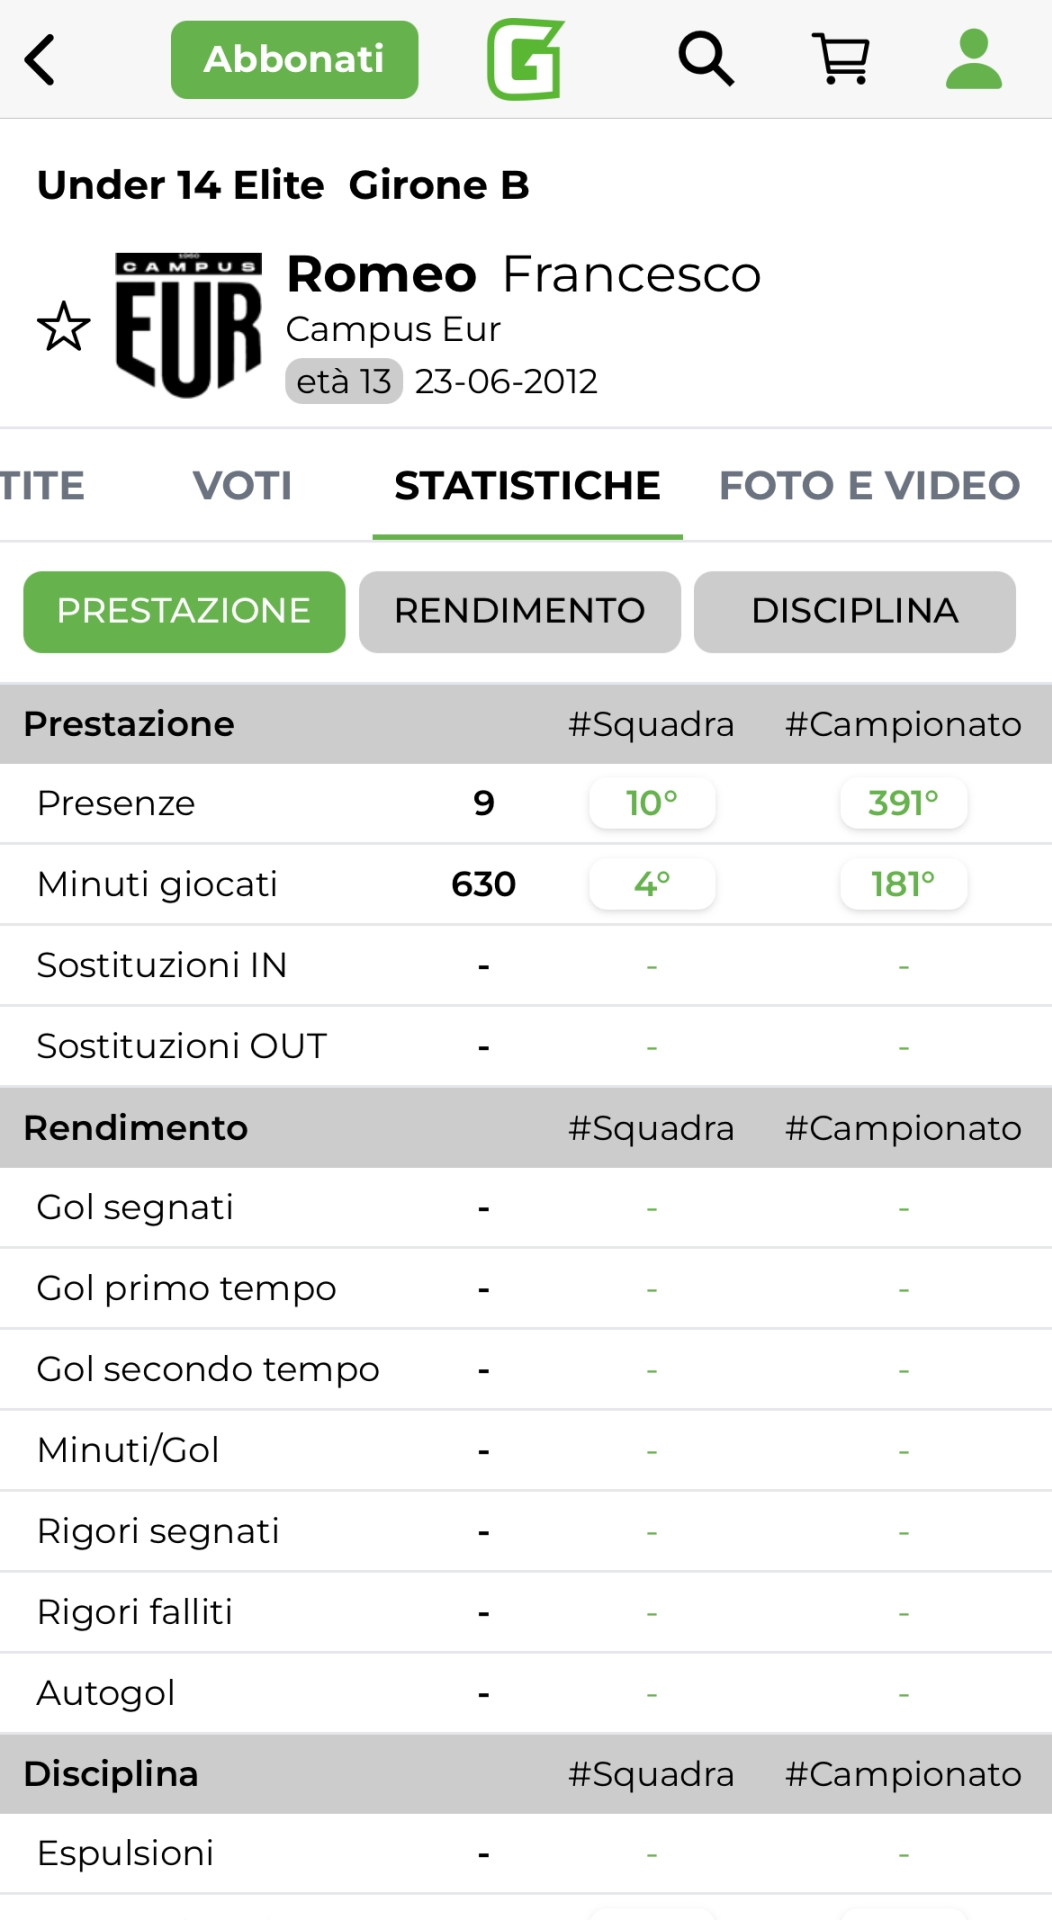The image size is (1052, 1920).
Task: Click the Campus Eur team logo
Action: point(188,325)
